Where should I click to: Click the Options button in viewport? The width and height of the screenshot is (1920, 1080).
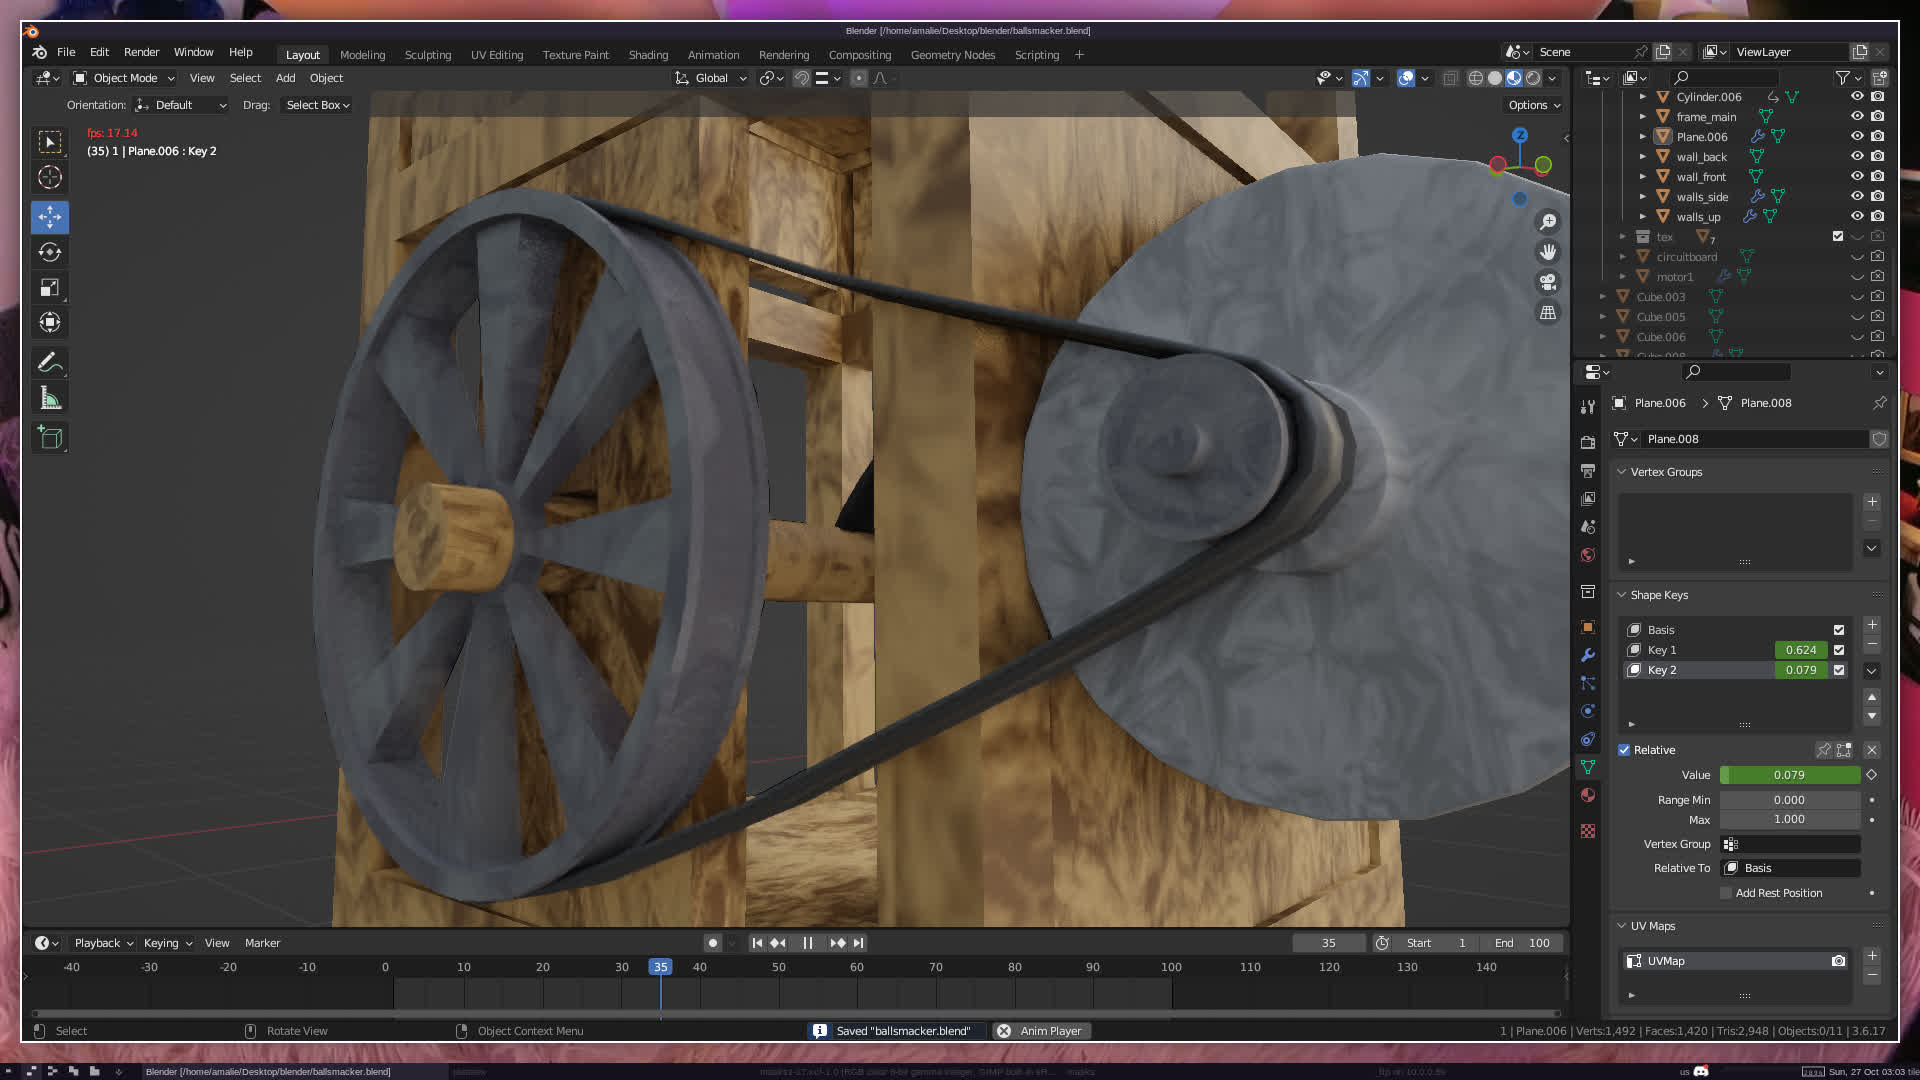(x=1533, y=105)
